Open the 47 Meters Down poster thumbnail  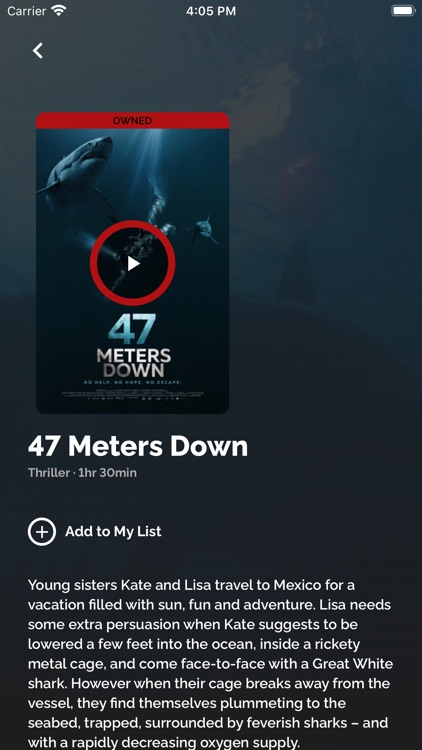133,263
